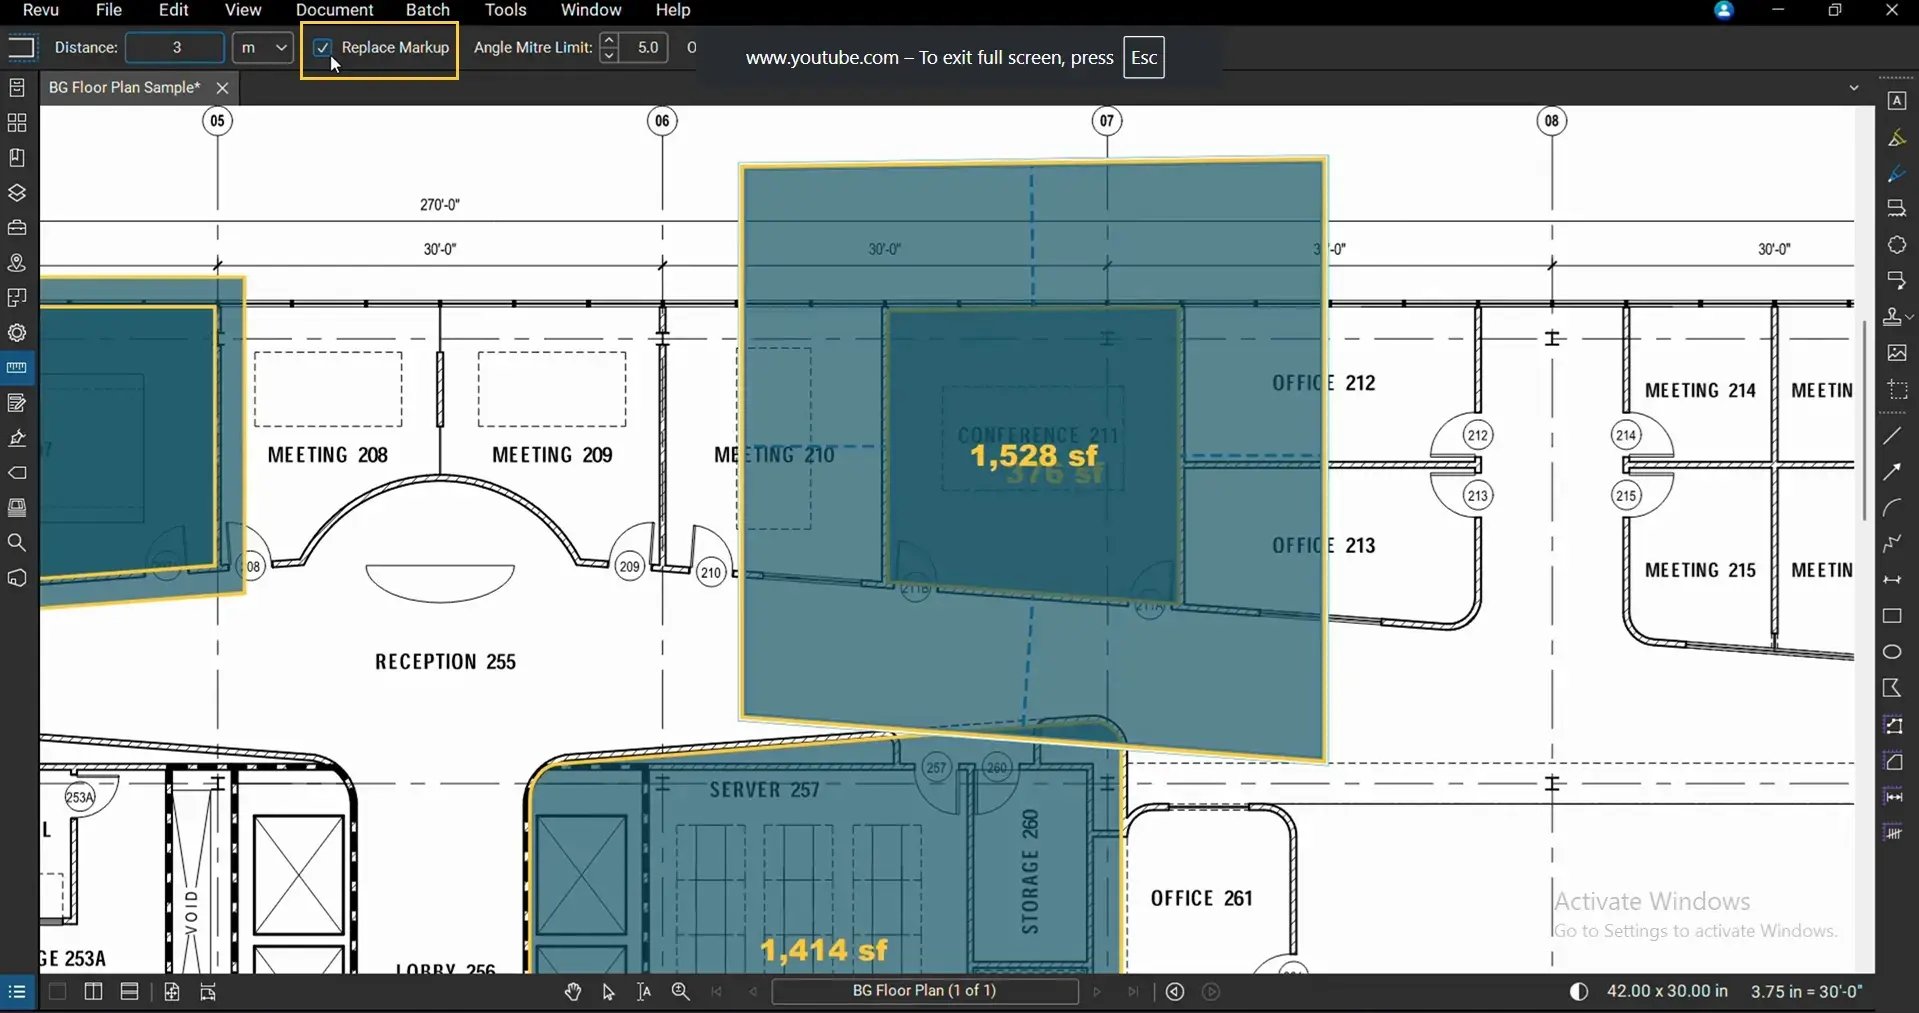Select the Highlight tool
Image resolution: width=1919 pixels, height=1013 pixels.
(1896, 138)
